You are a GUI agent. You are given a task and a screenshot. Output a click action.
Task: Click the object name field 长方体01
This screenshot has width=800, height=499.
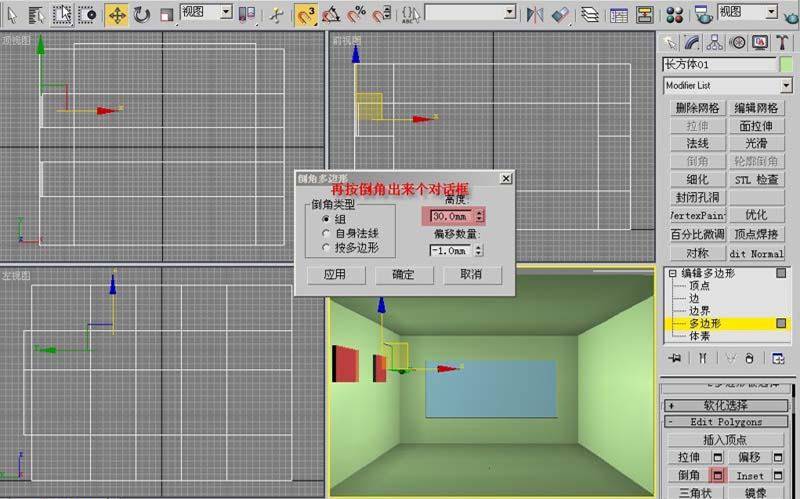click(719, 64)
